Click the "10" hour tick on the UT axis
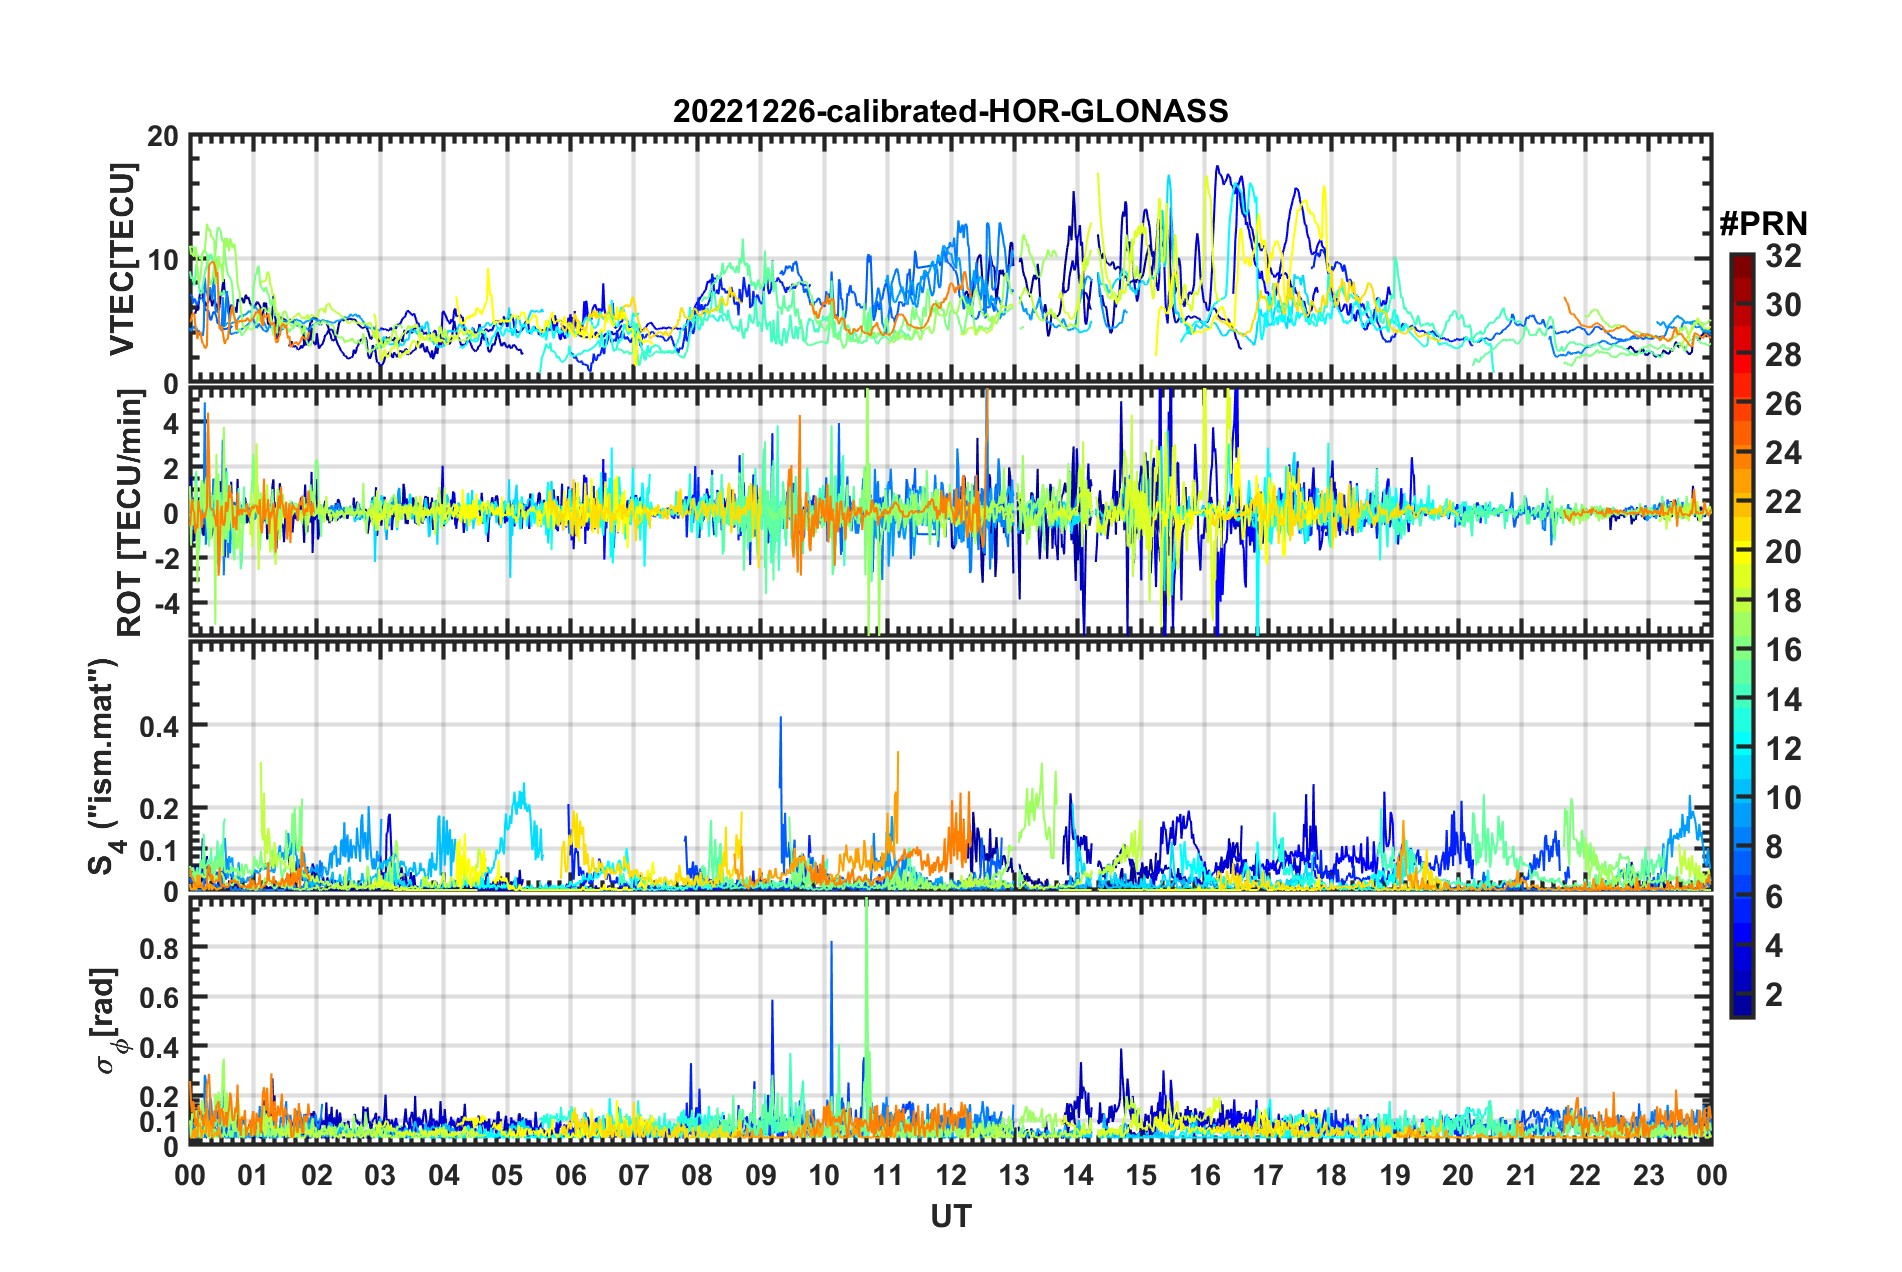This screenshot has width=1902, height=1272. point(824,1174)
